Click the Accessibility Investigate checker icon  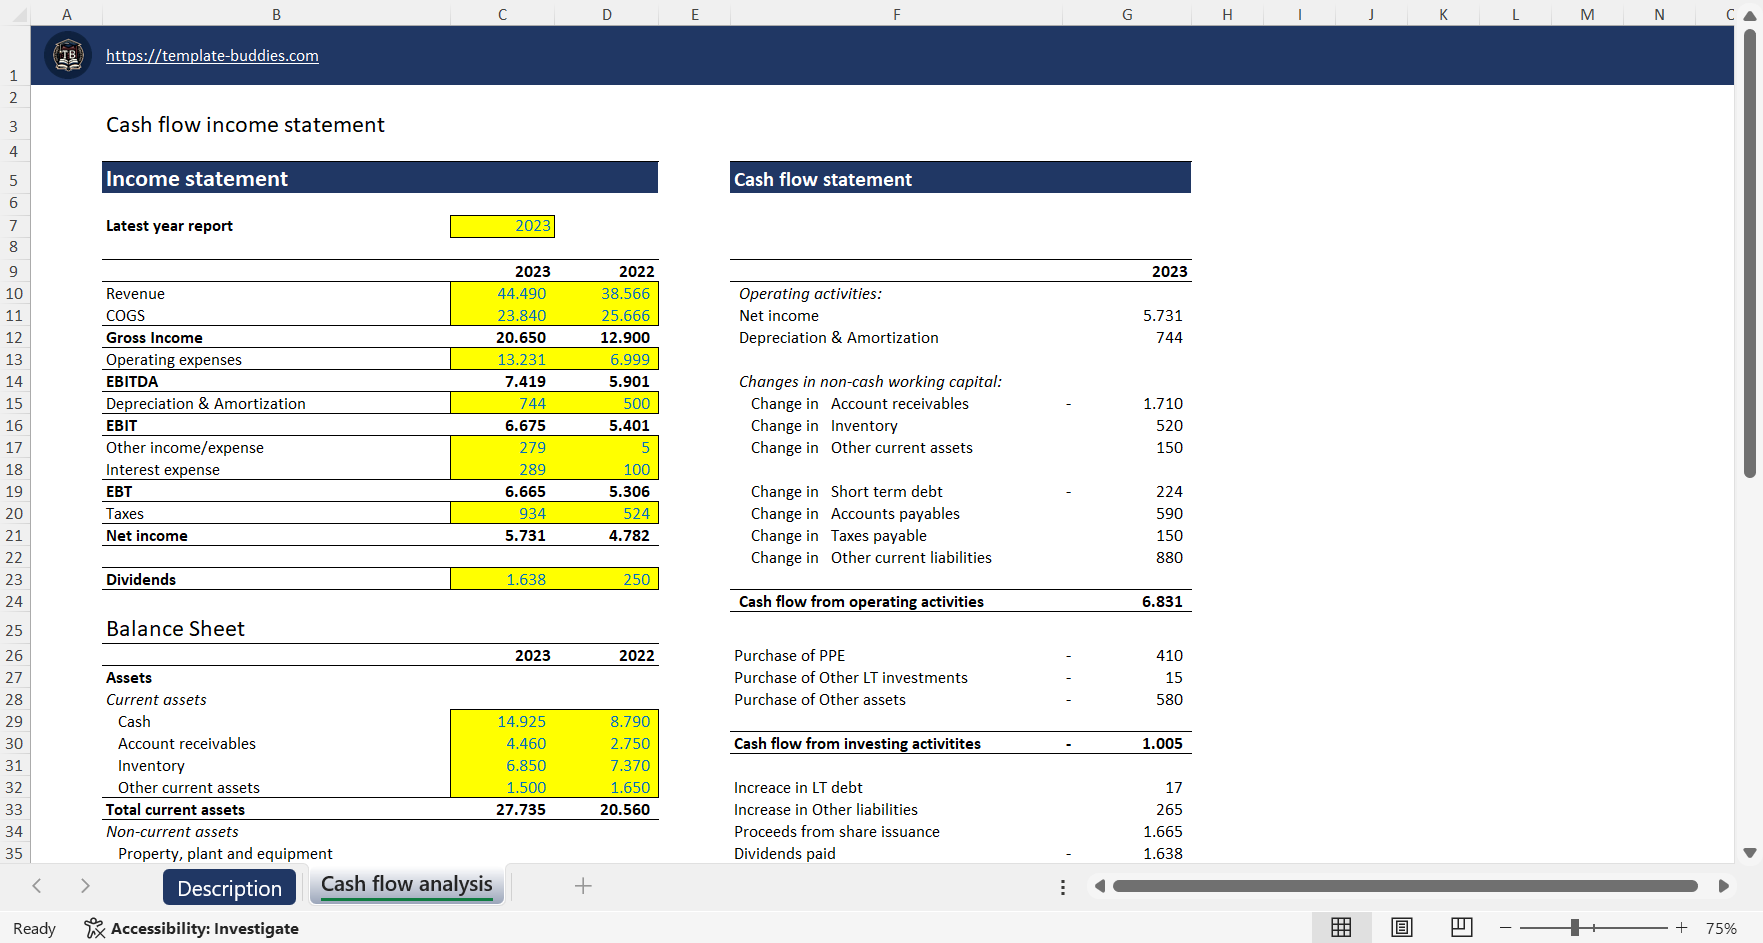point(94,928)
